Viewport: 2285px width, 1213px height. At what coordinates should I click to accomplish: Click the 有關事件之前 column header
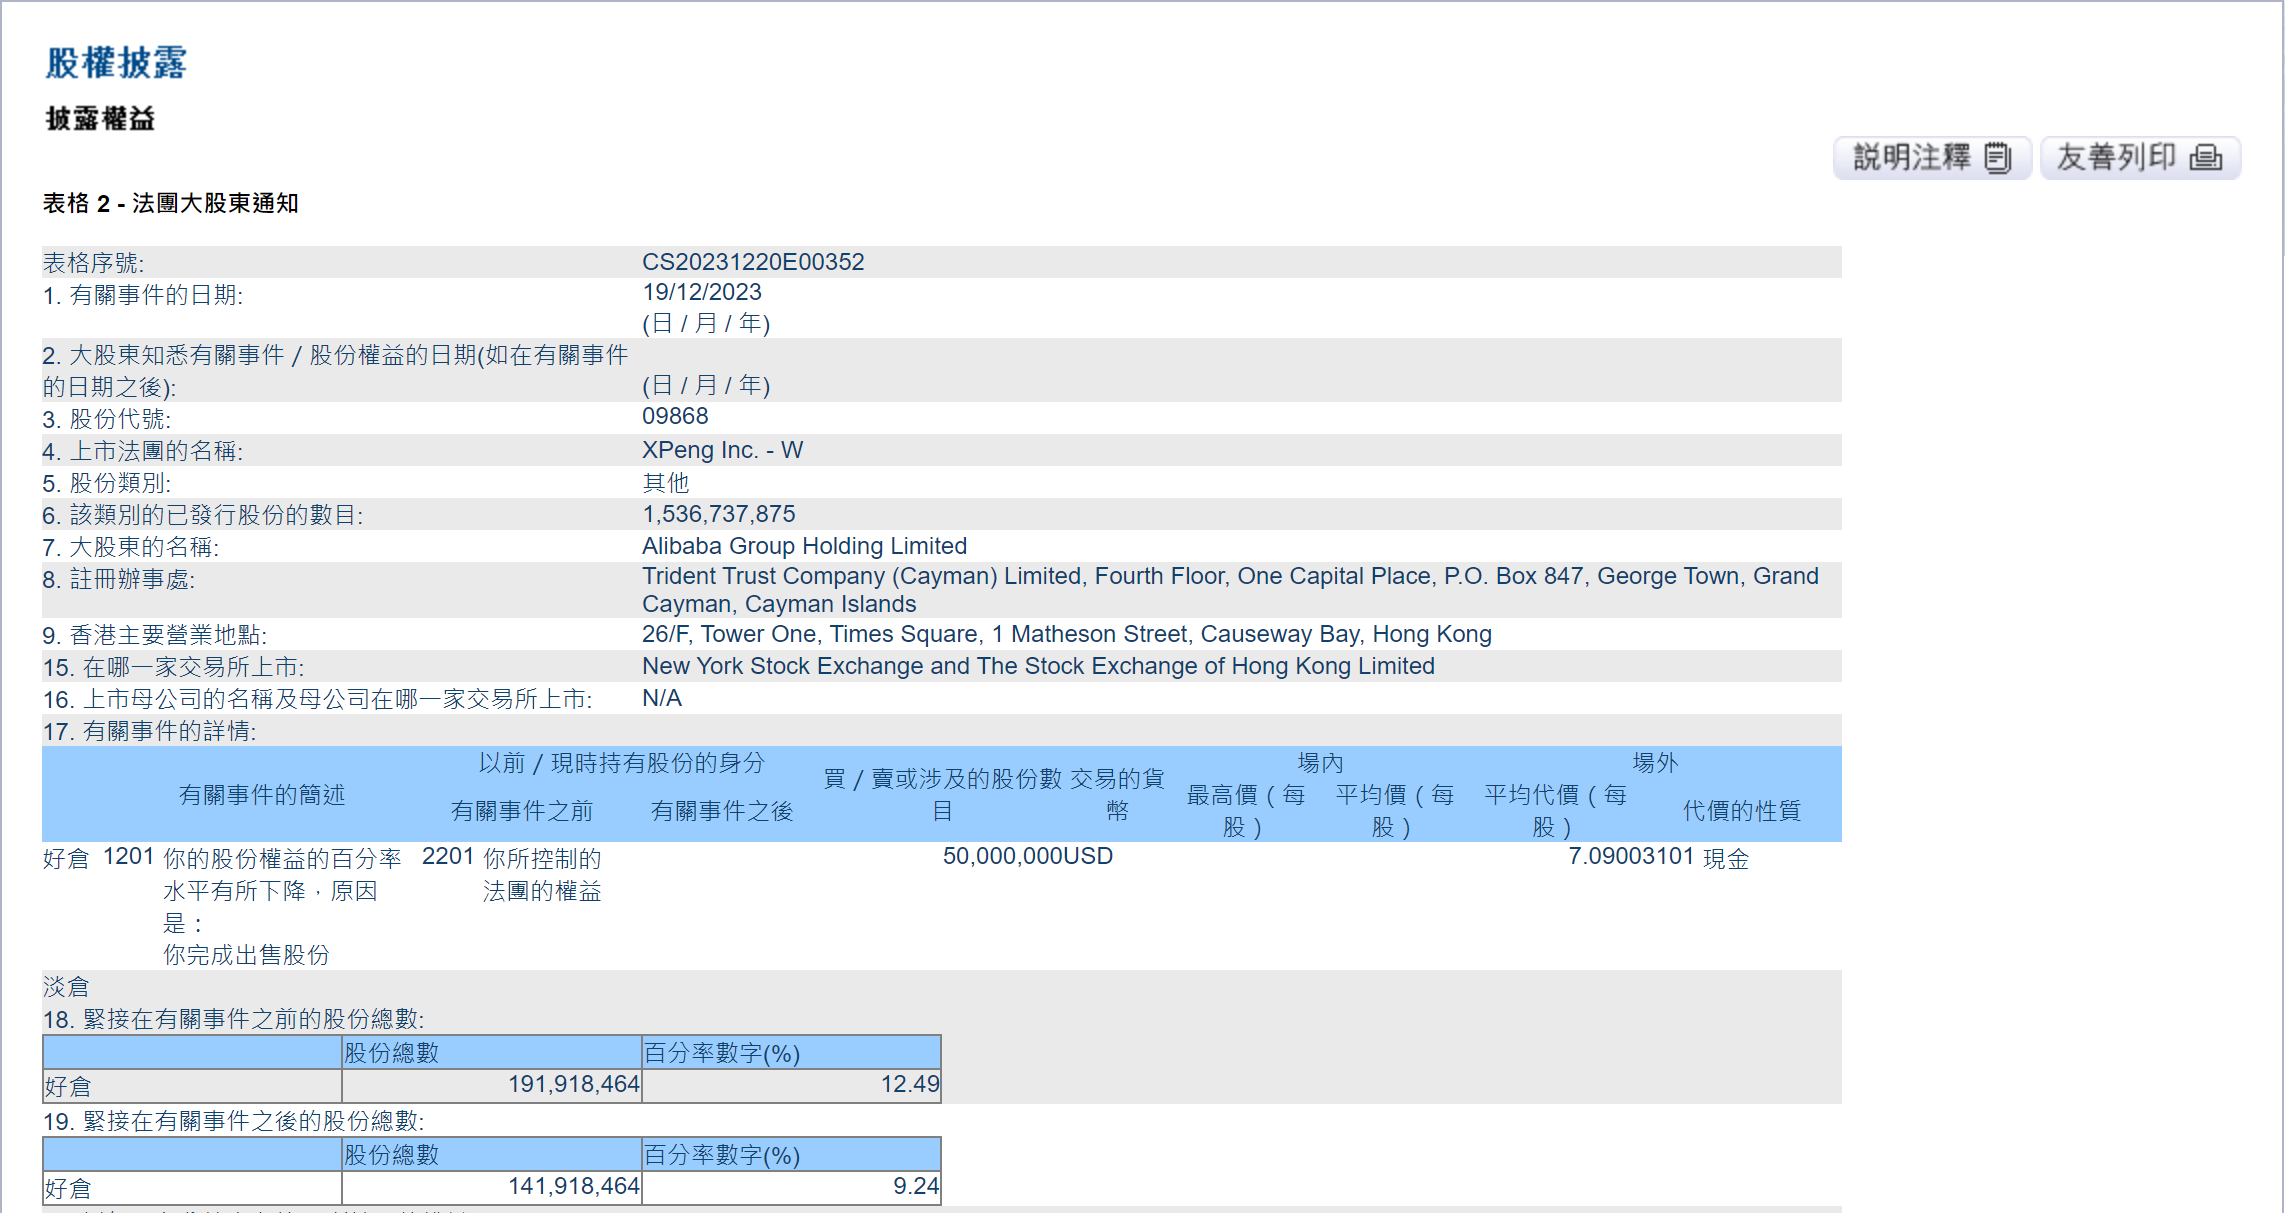click(521, 811)
